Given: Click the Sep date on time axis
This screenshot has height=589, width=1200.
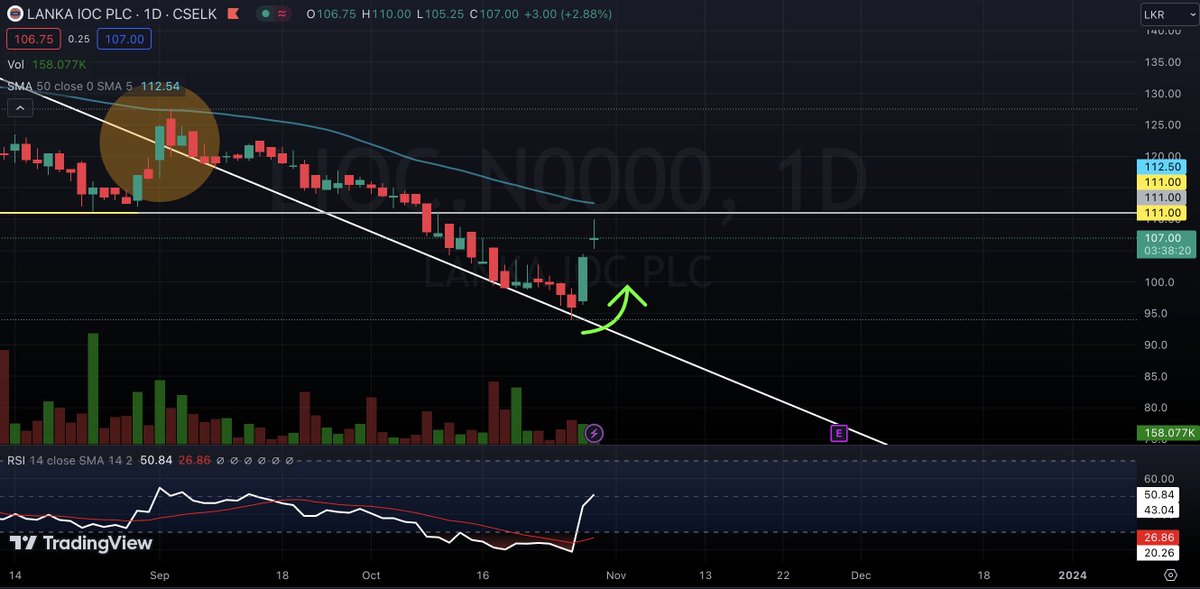Looking at the screenshot, I should (159, 575).
